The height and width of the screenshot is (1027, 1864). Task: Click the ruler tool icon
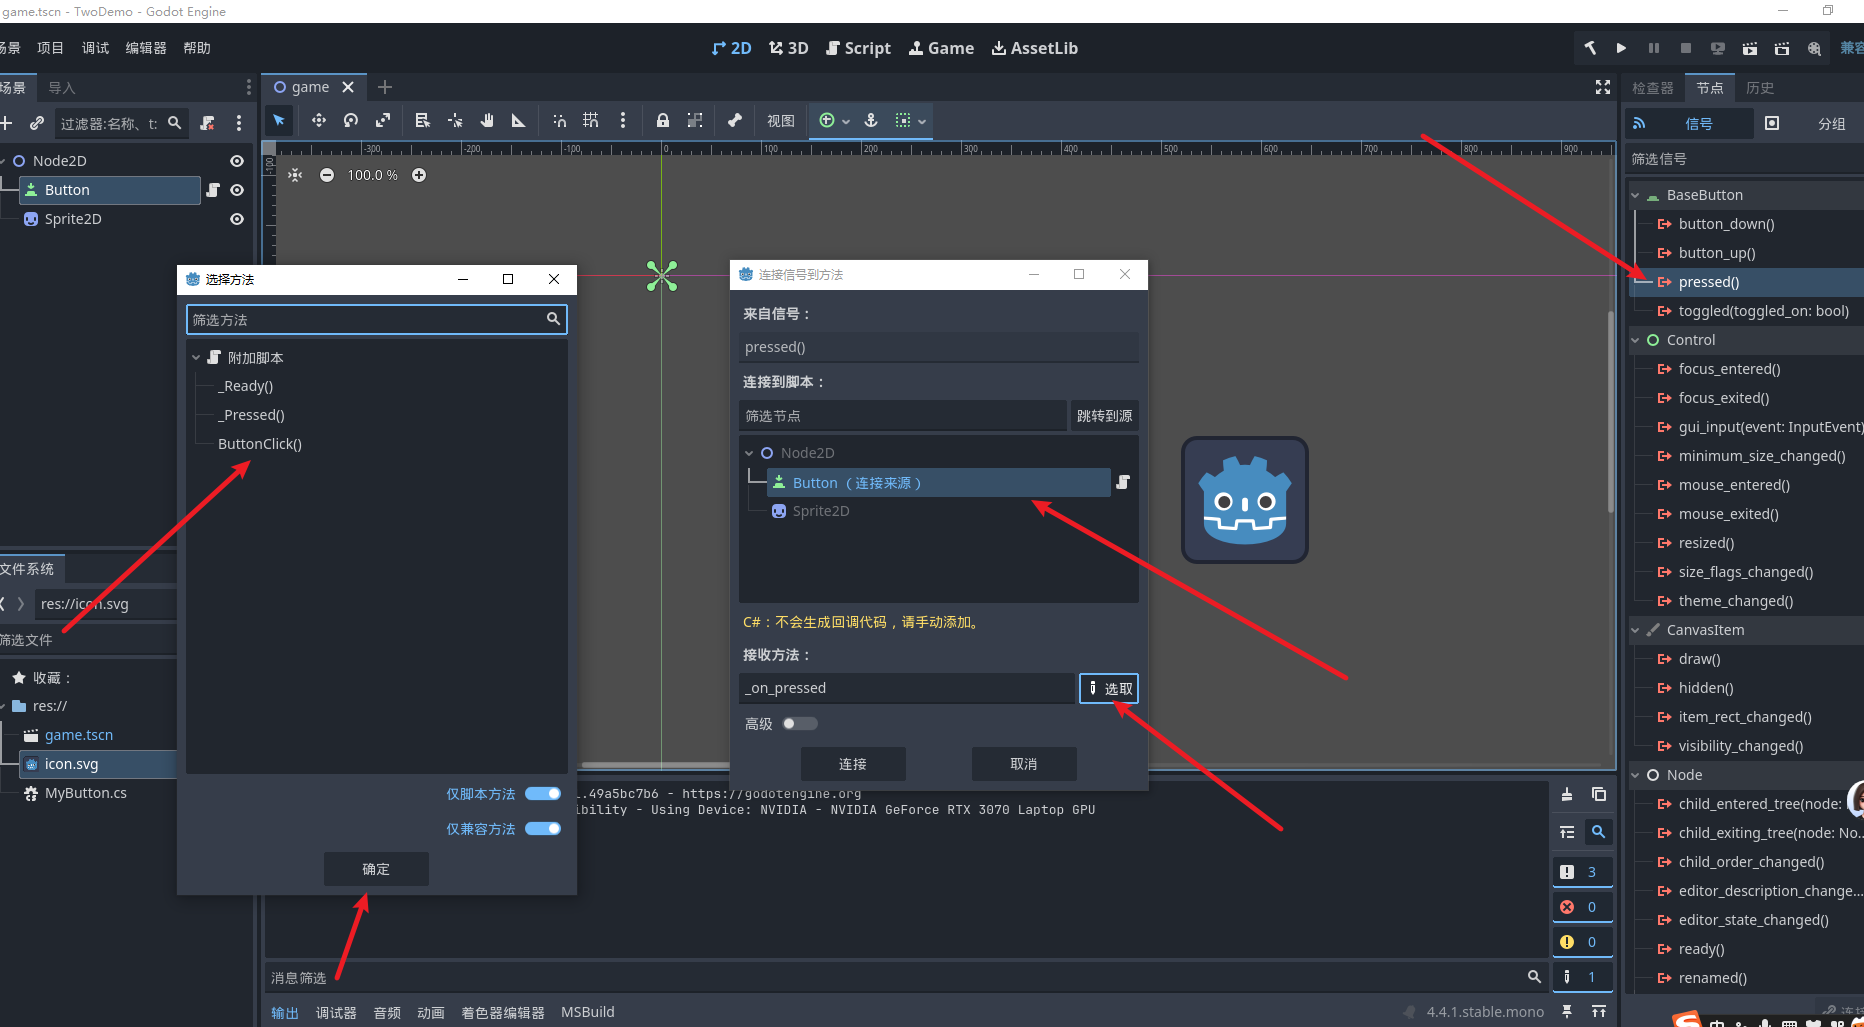tap(518, 121)
